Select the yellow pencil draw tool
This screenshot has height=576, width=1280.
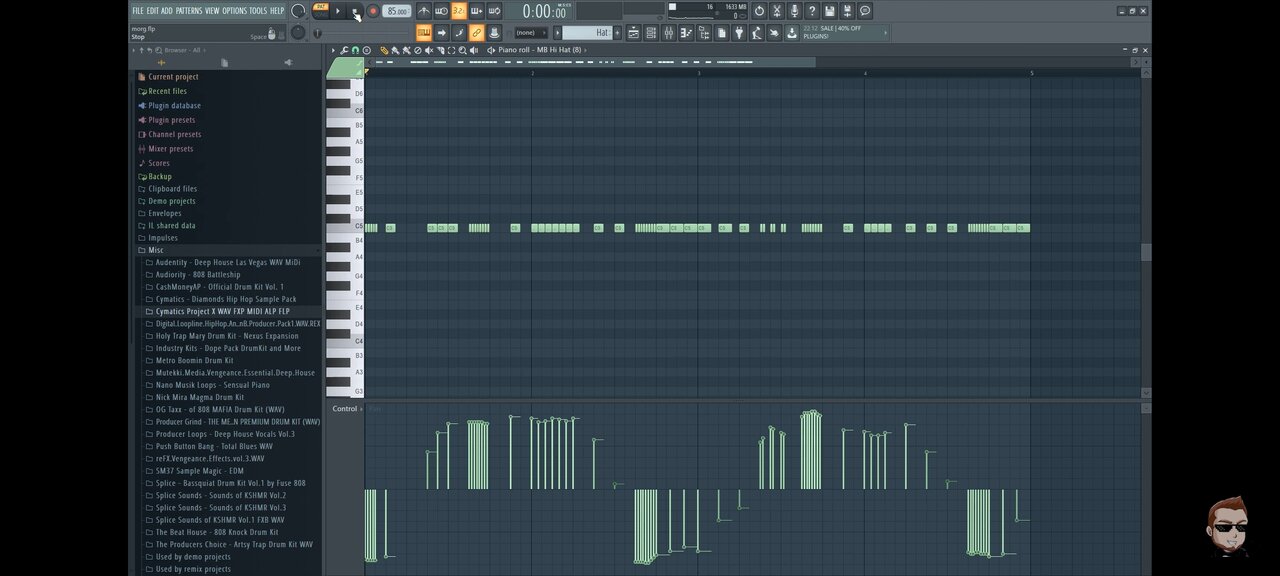(384, 50)
